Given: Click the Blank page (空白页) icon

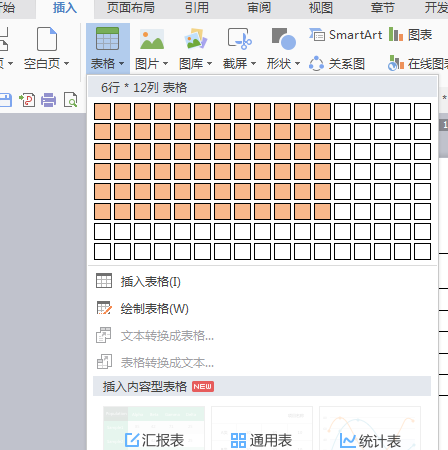Looking at the screenshot, I should coord(47,39).
